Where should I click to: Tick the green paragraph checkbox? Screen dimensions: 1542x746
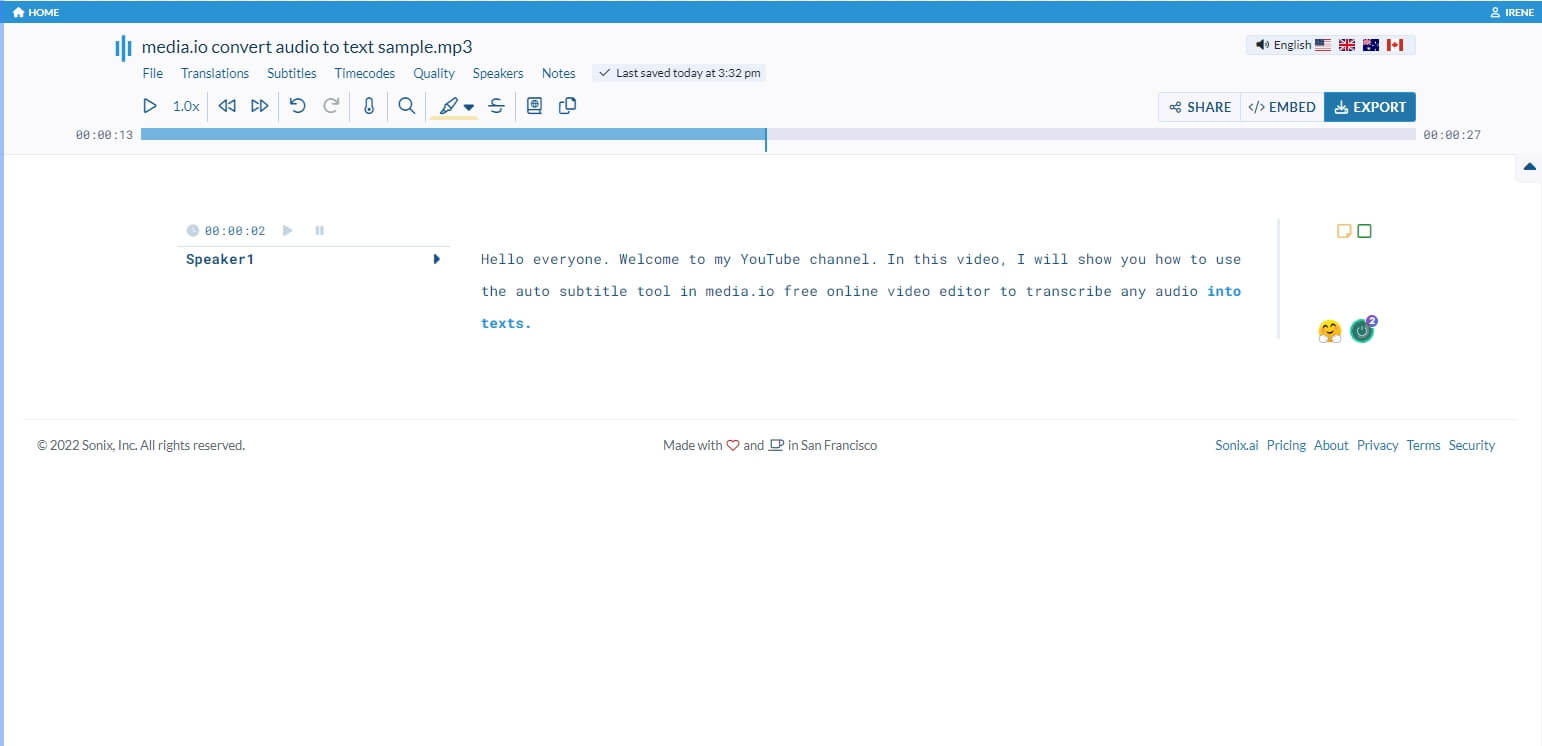[1365, 231]
